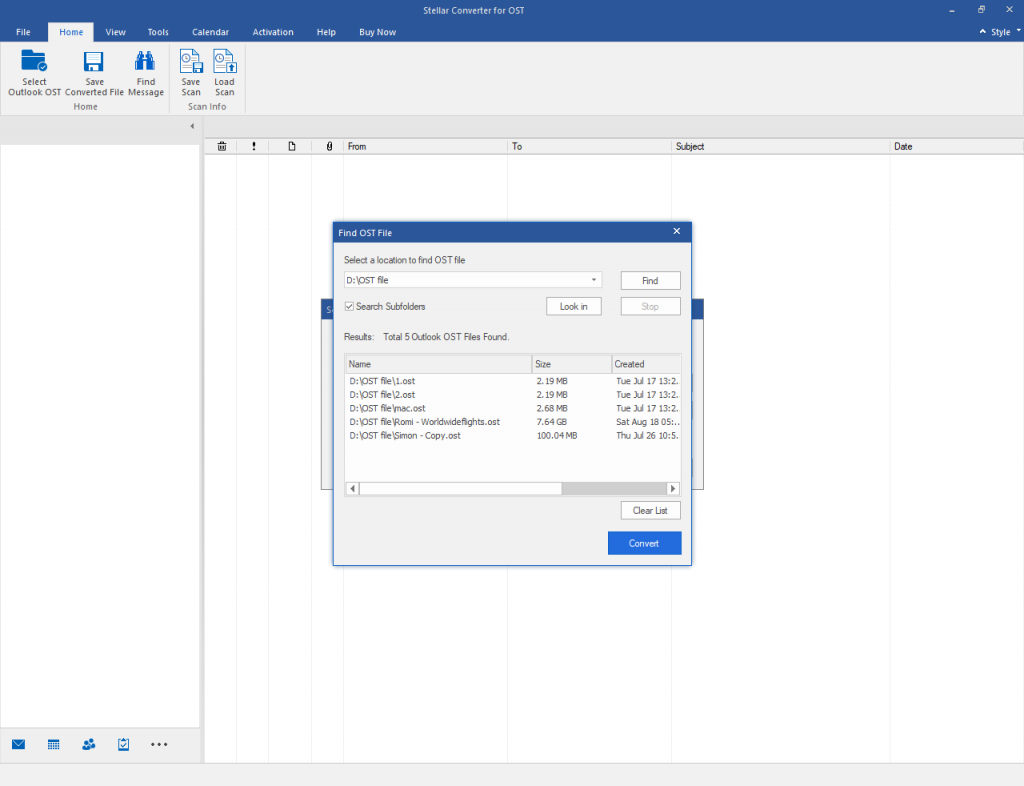This screenshot has height=786, width=1024.
Task: Click the Find button
Action: tap(650, 280)
